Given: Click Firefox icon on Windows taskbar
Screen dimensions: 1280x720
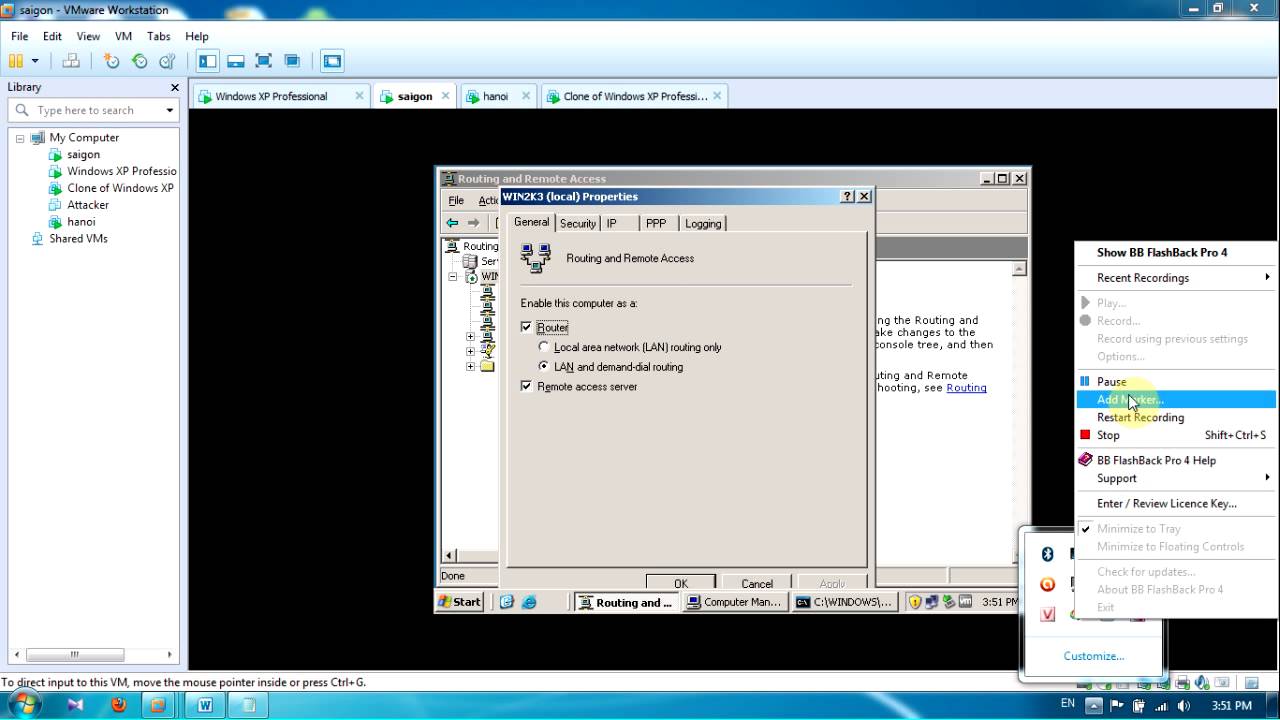Looking at the screenshot, I should pos(118,705).
